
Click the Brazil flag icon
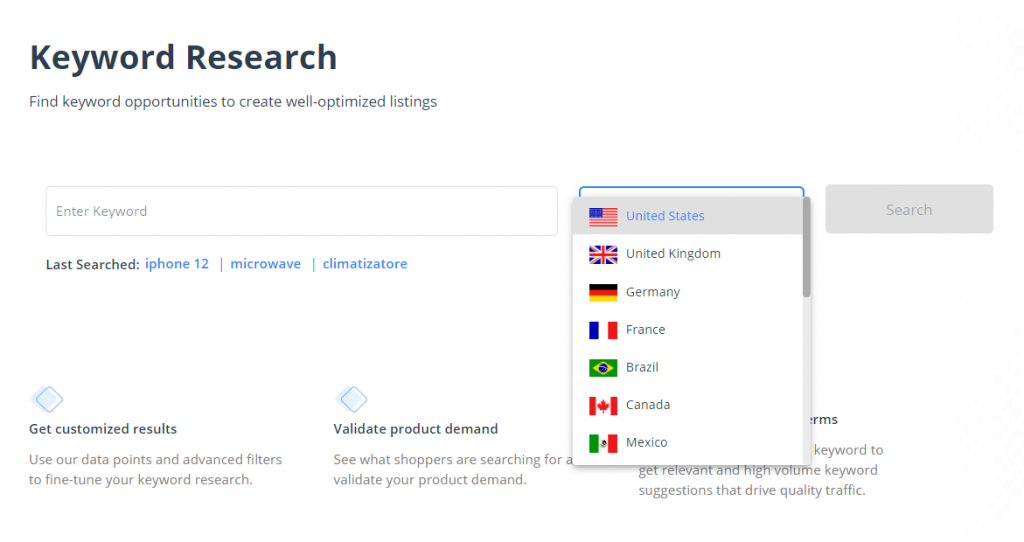(x=603, y=368)
